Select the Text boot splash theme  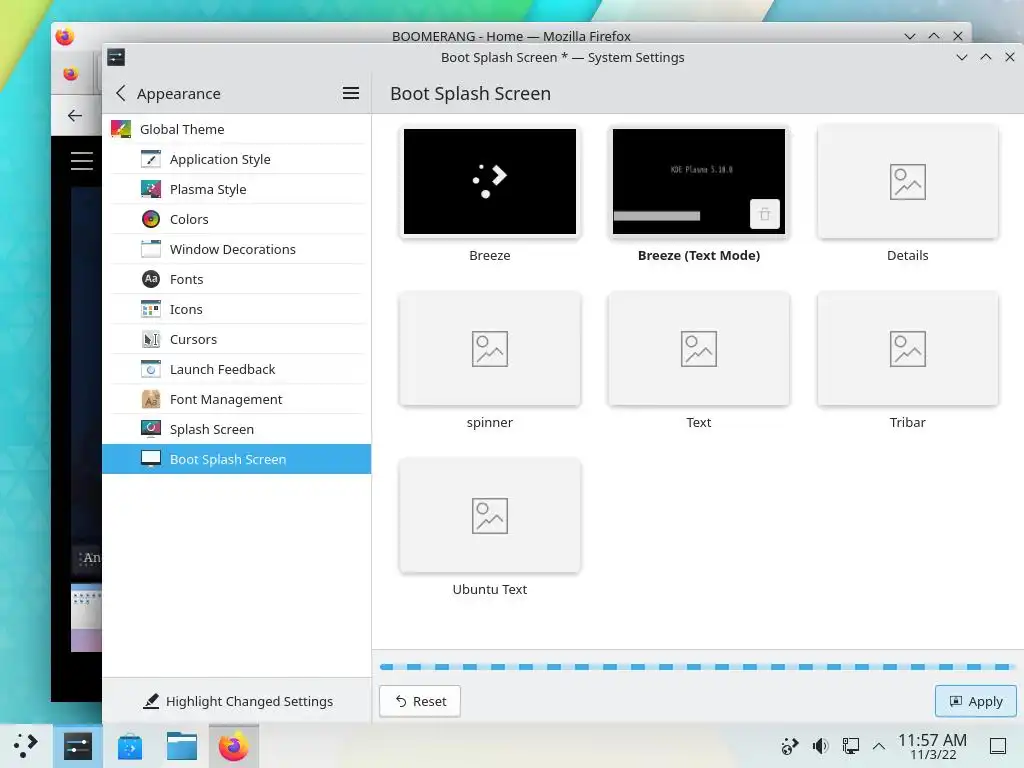tap(699, 349)
